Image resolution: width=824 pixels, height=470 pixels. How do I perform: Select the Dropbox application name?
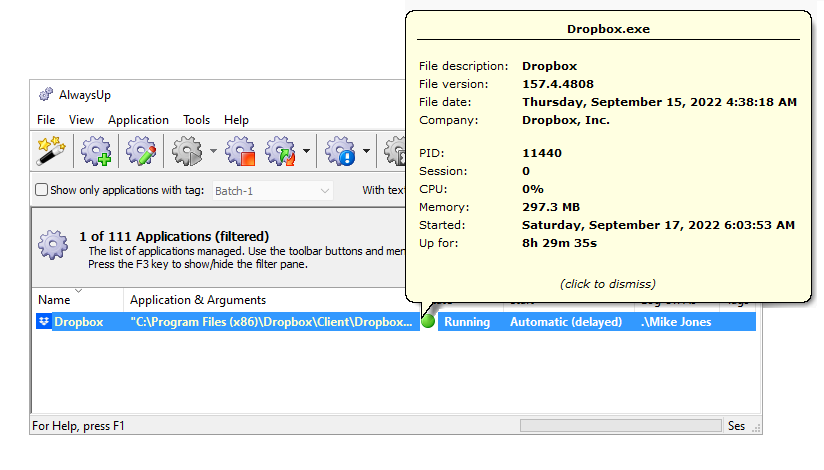pos(79,322)
